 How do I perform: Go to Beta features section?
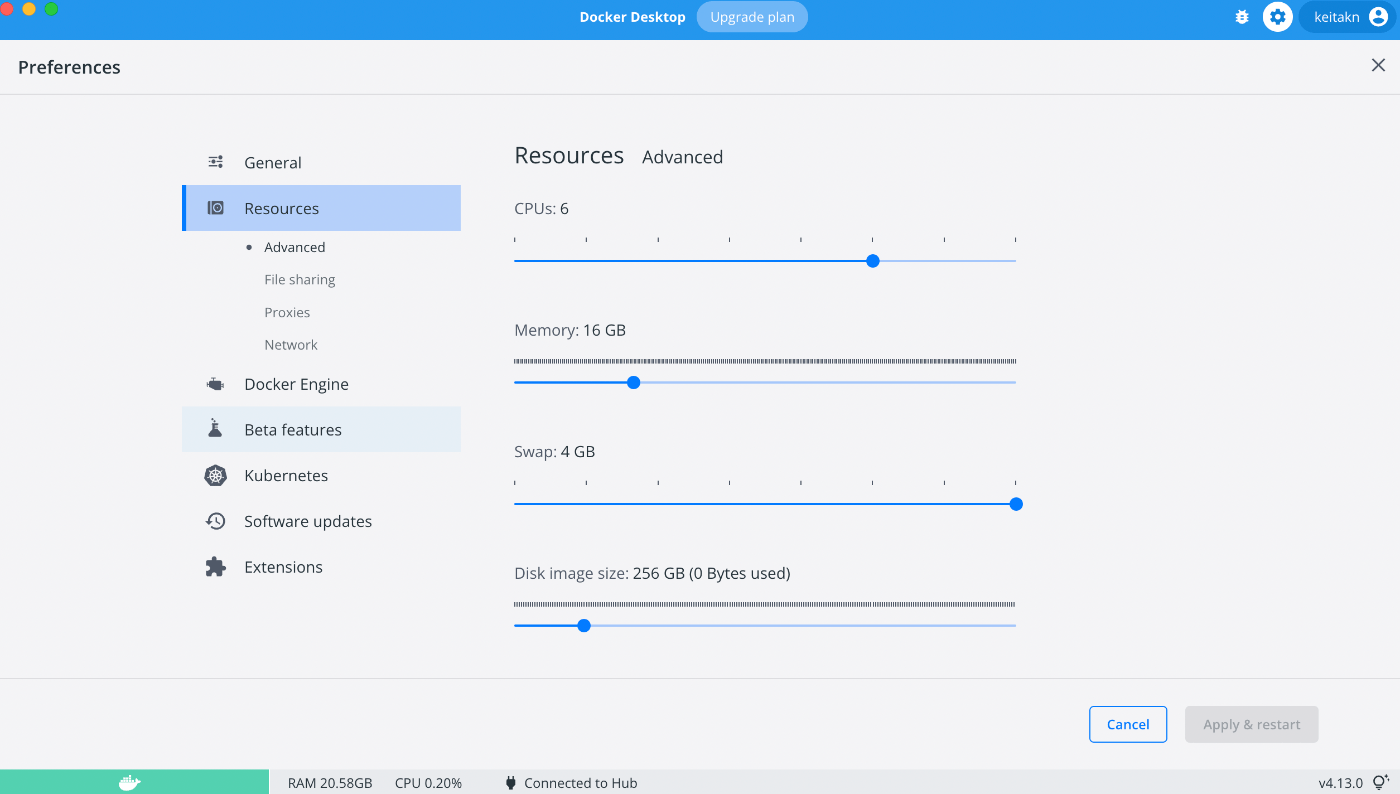(x=321, y=429)
